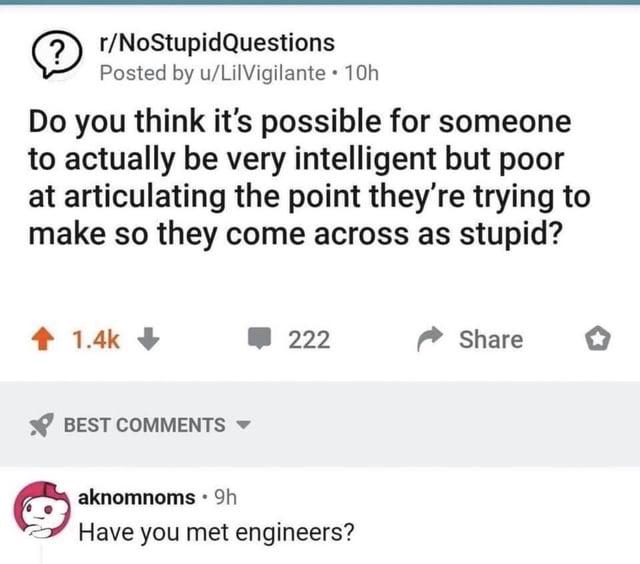This screenshot has width=640, height=564.
Task: Give an award using the badge icon
Action: (598, 339)
